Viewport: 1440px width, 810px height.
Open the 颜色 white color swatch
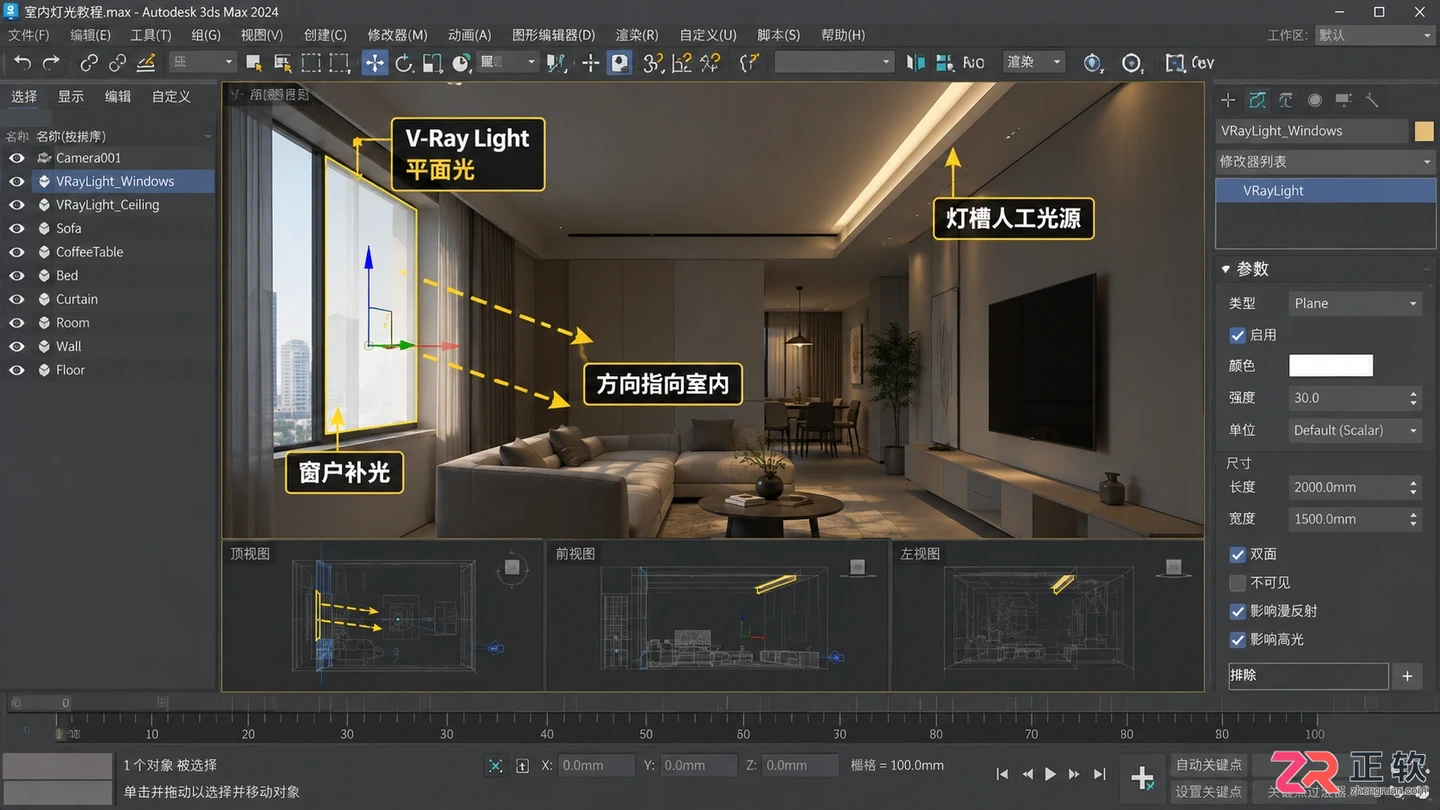(x=1330, y=366)
